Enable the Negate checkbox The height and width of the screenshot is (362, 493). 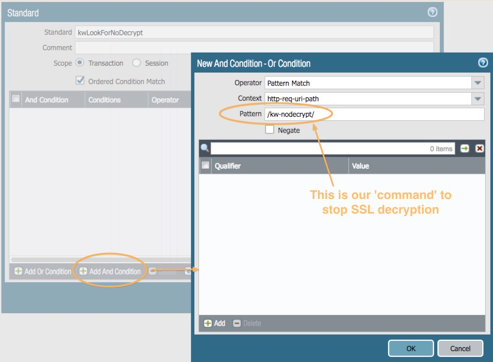click(x=269, y=130)
